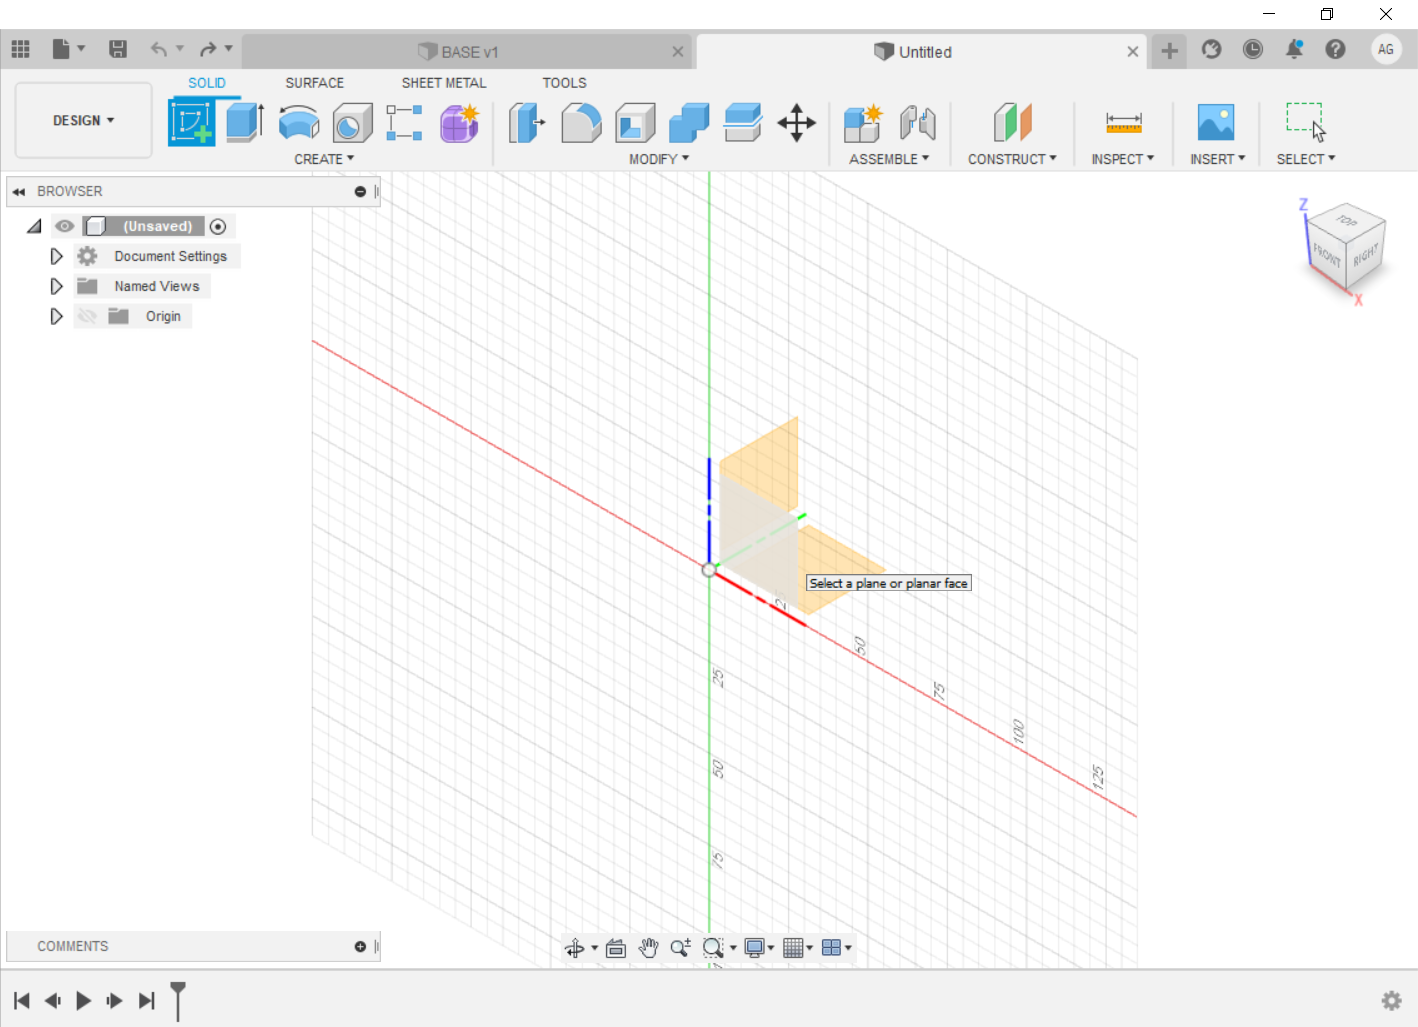Viewport: 1418px width, 1027px height.
Task: Select the Shell tool
Action: (635, 123)
